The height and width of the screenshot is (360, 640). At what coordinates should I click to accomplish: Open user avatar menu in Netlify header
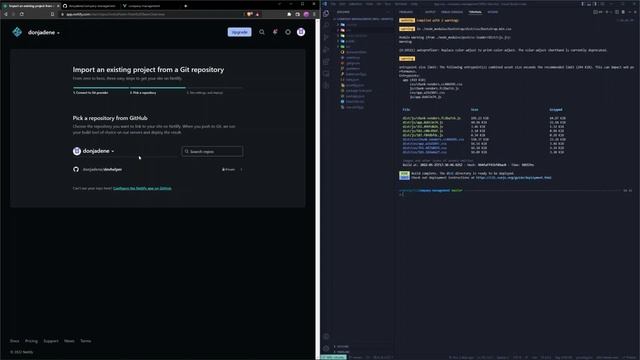pos(301,32)
